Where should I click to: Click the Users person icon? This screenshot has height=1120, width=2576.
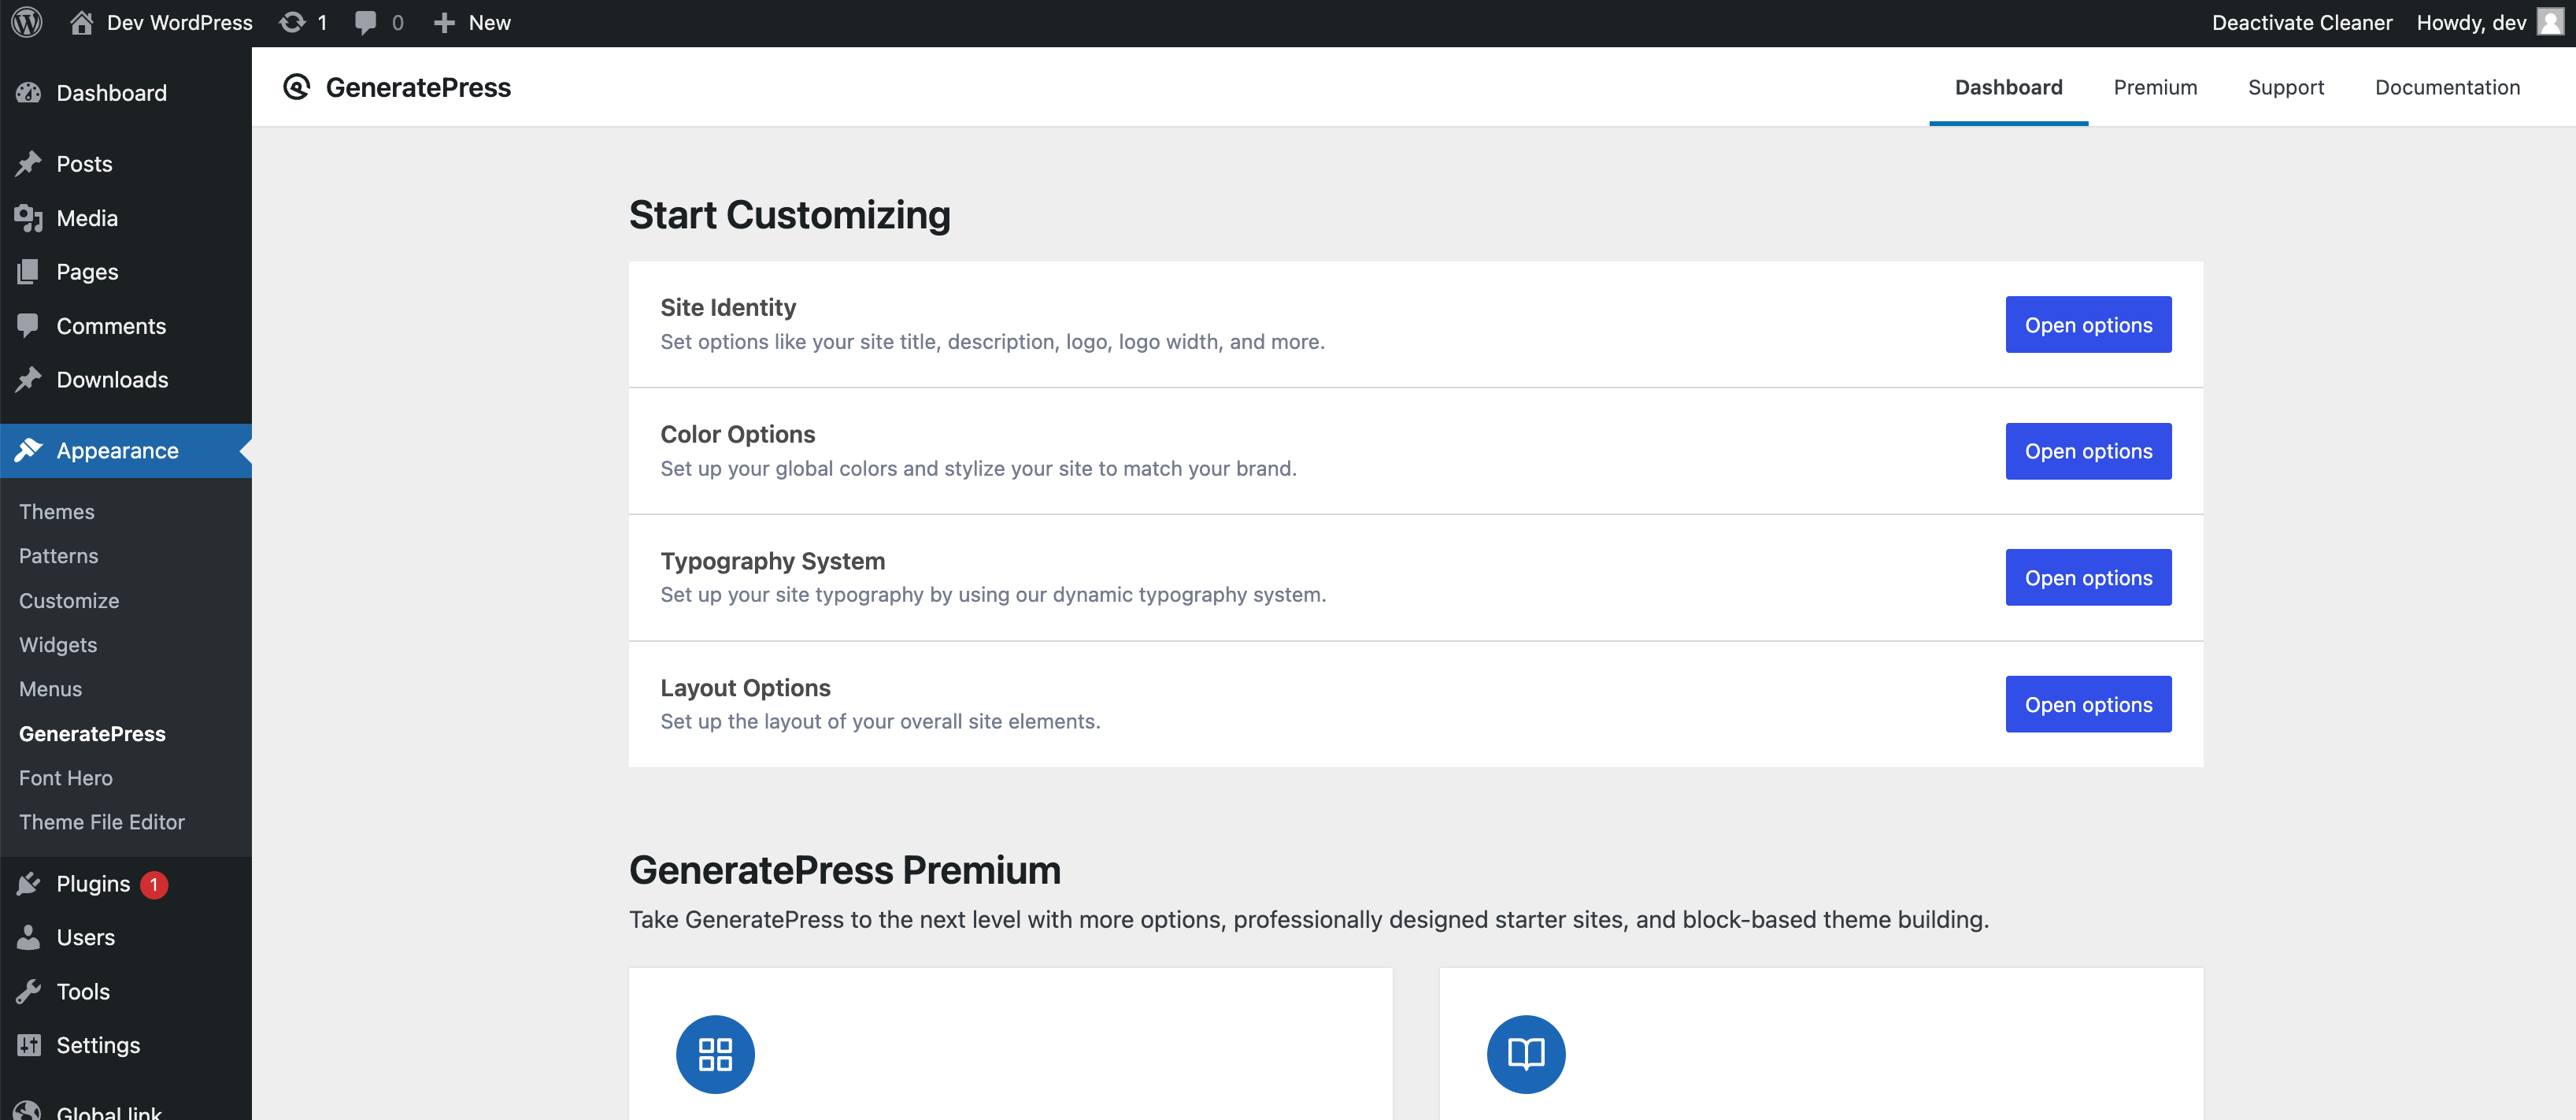pos(29,937)
